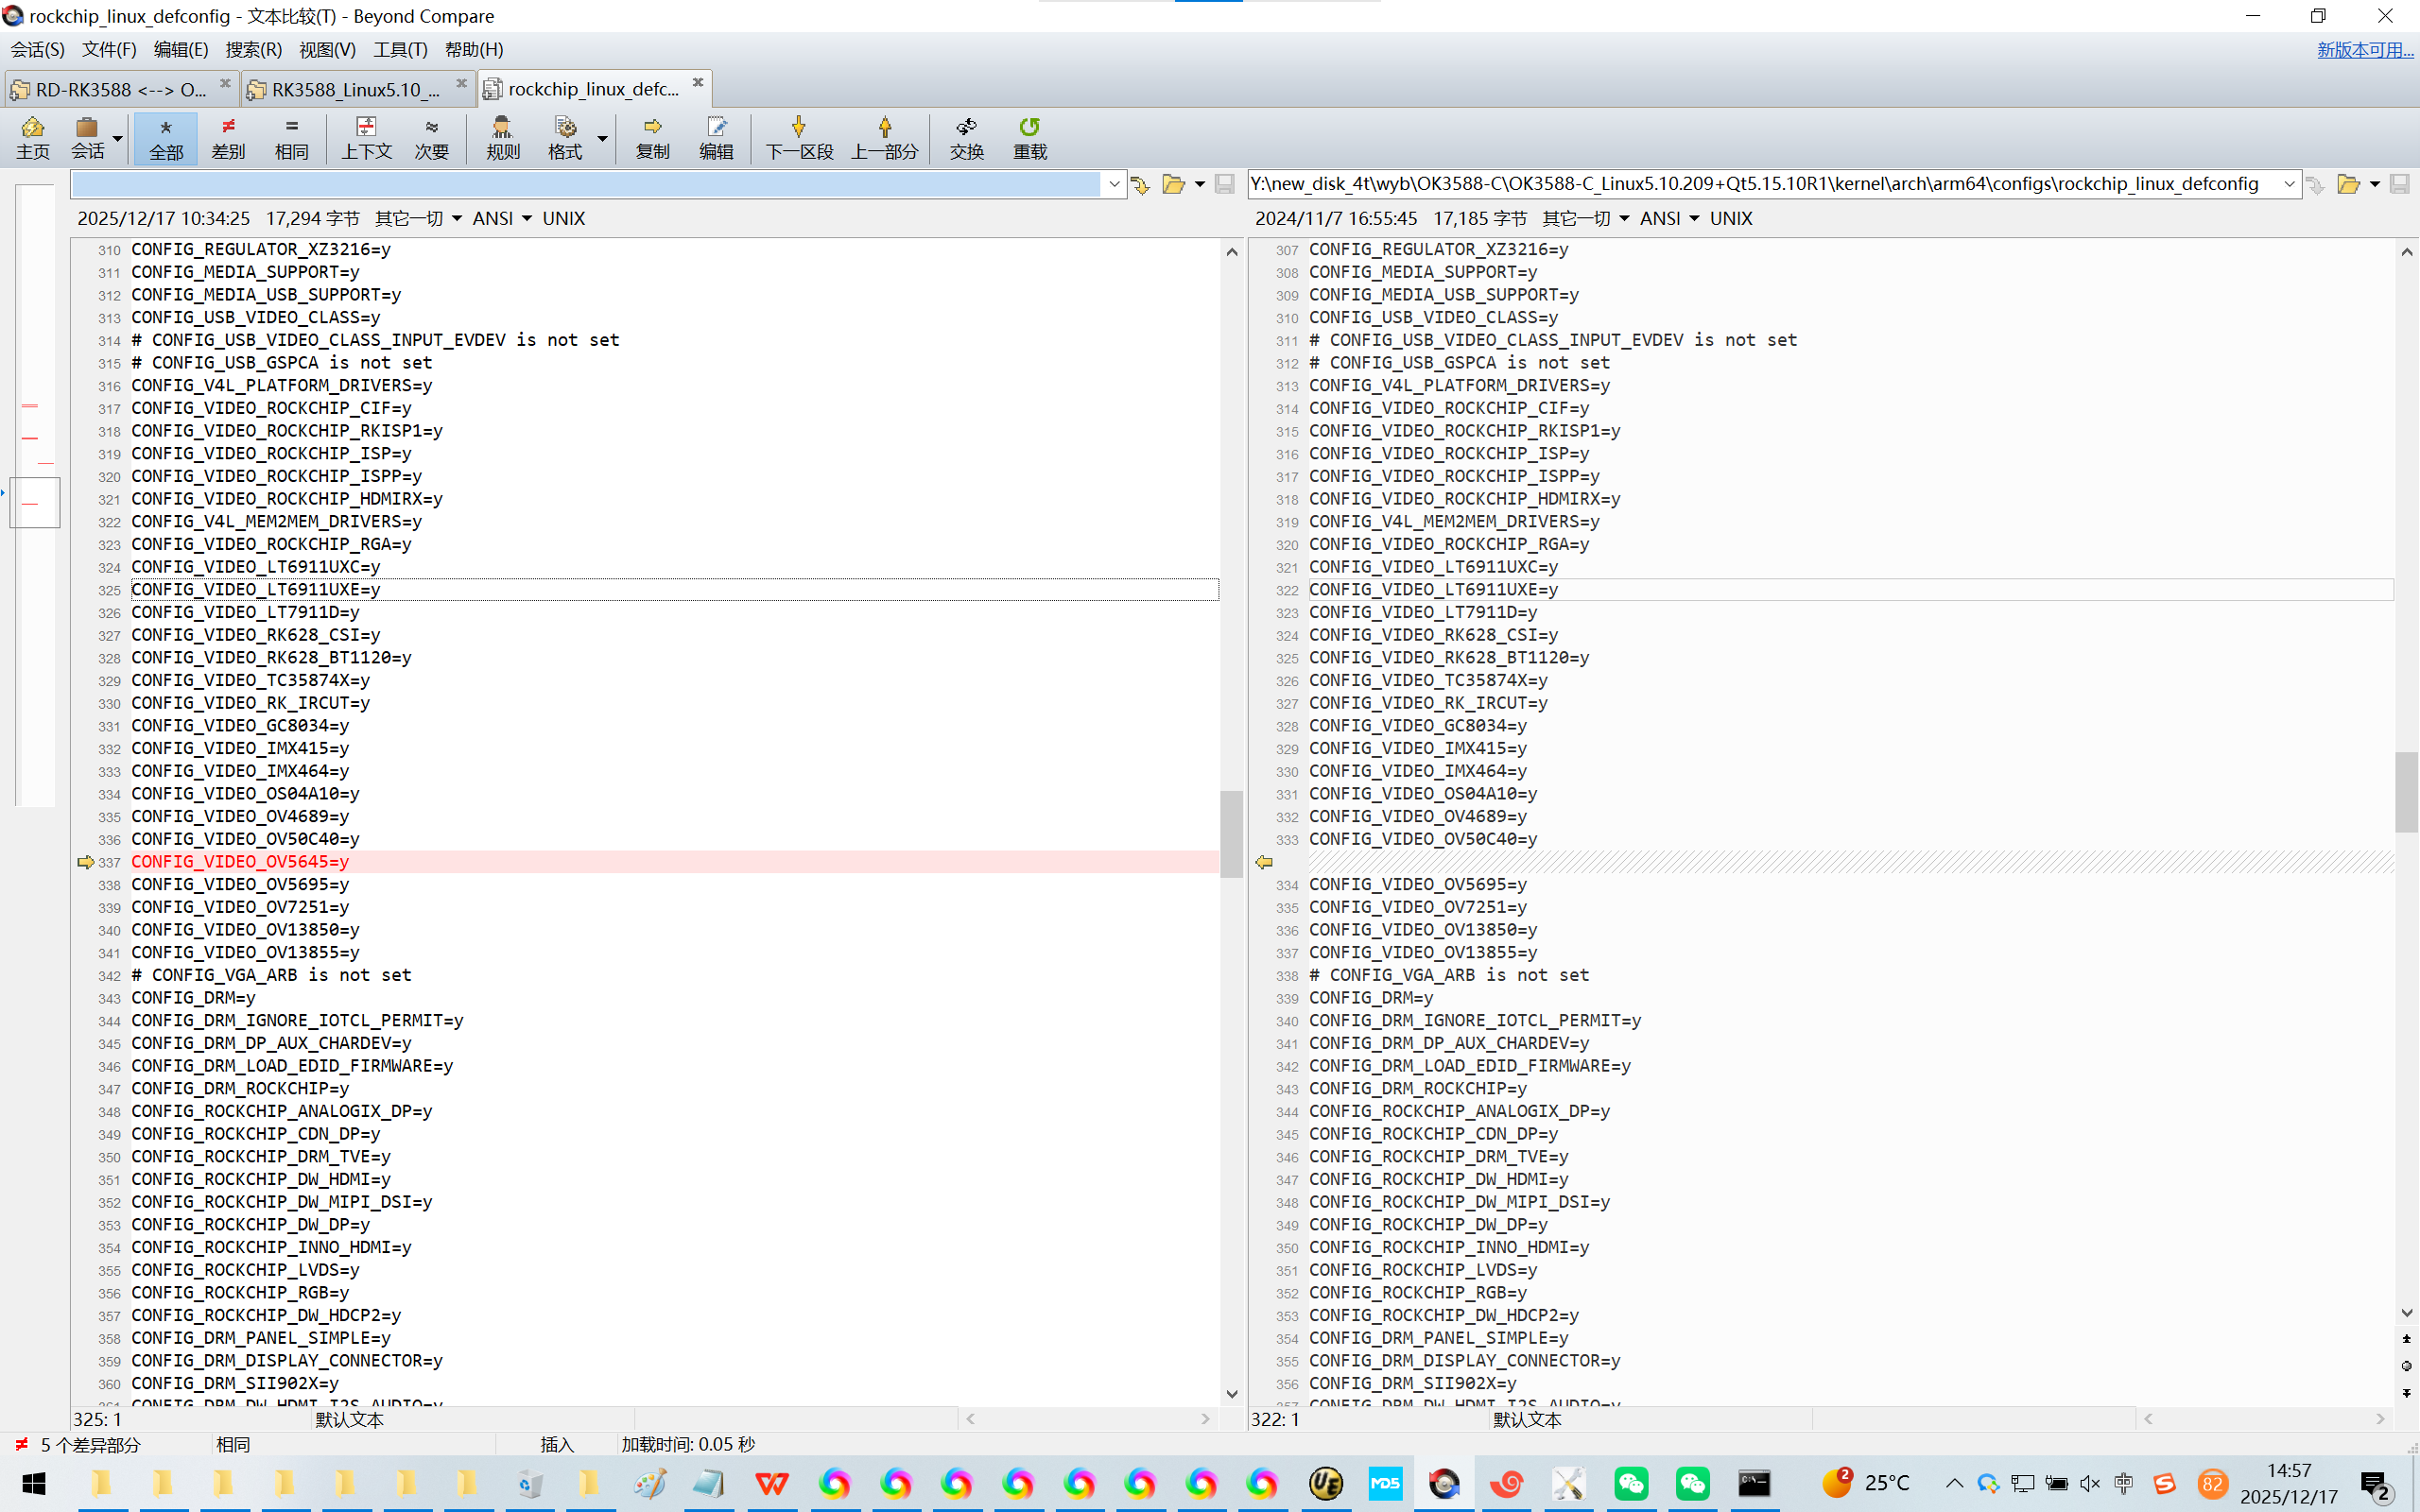Toggle Show Same (相同) filter
This screenshot has width=2420, height=1512.
click(x=291, y=137)
